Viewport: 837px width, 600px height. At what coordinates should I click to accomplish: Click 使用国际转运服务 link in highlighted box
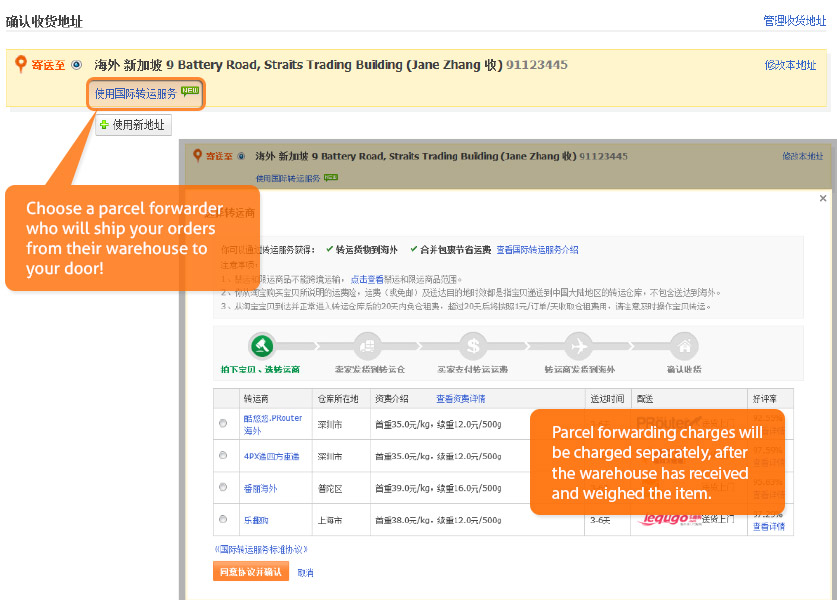pyautogui.click(x=135, y=94)
